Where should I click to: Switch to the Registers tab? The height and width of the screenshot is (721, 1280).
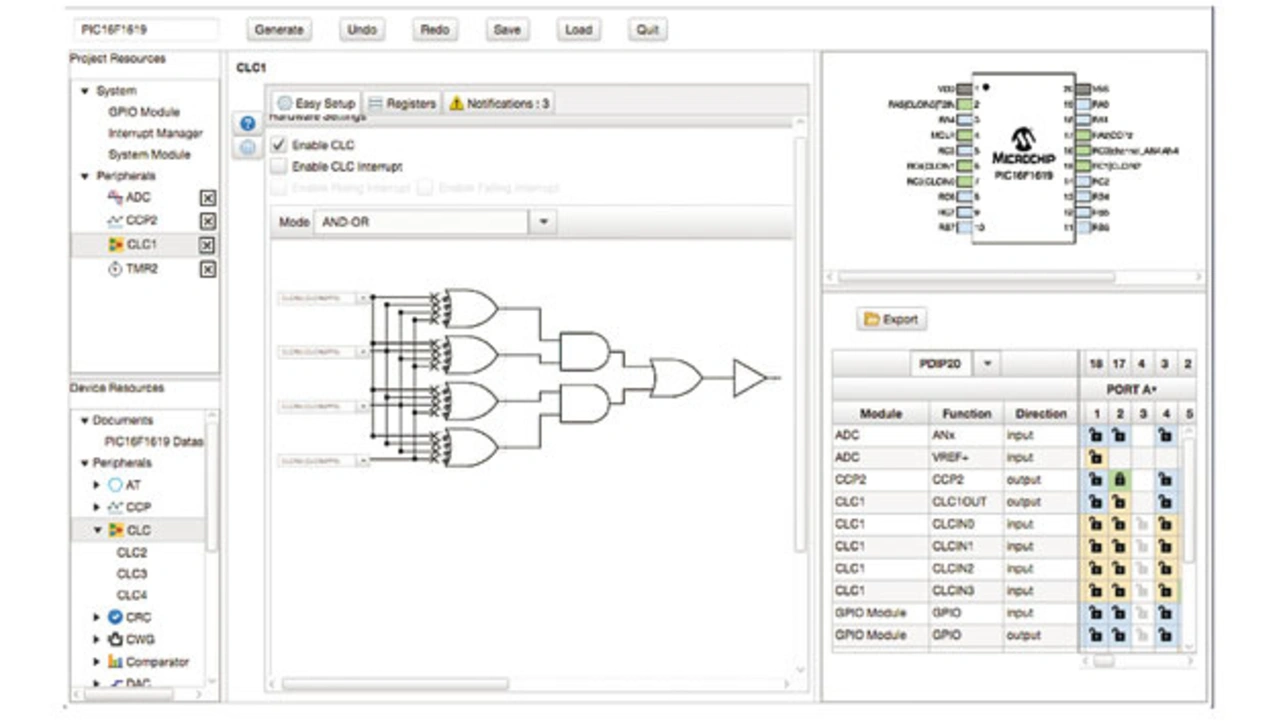coord(400,103)
